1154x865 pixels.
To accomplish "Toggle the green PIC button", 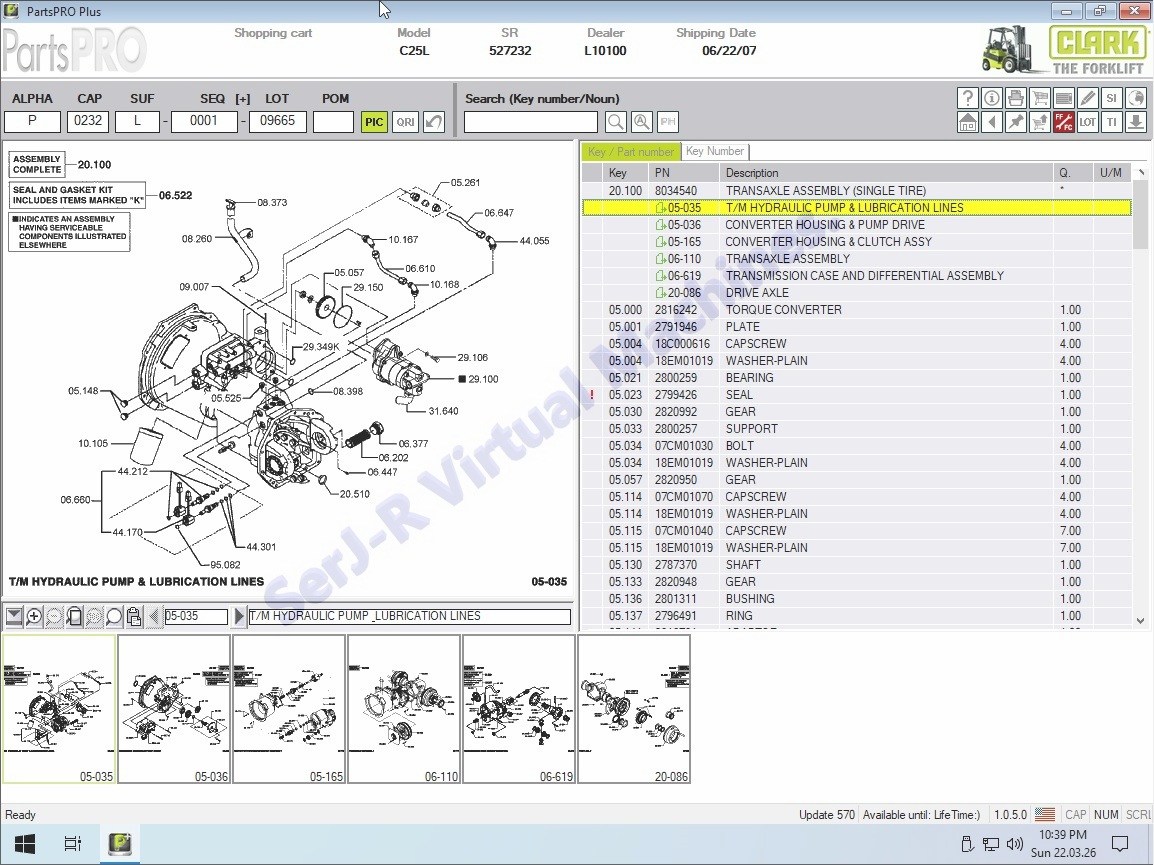I will [x=374, y=122].
